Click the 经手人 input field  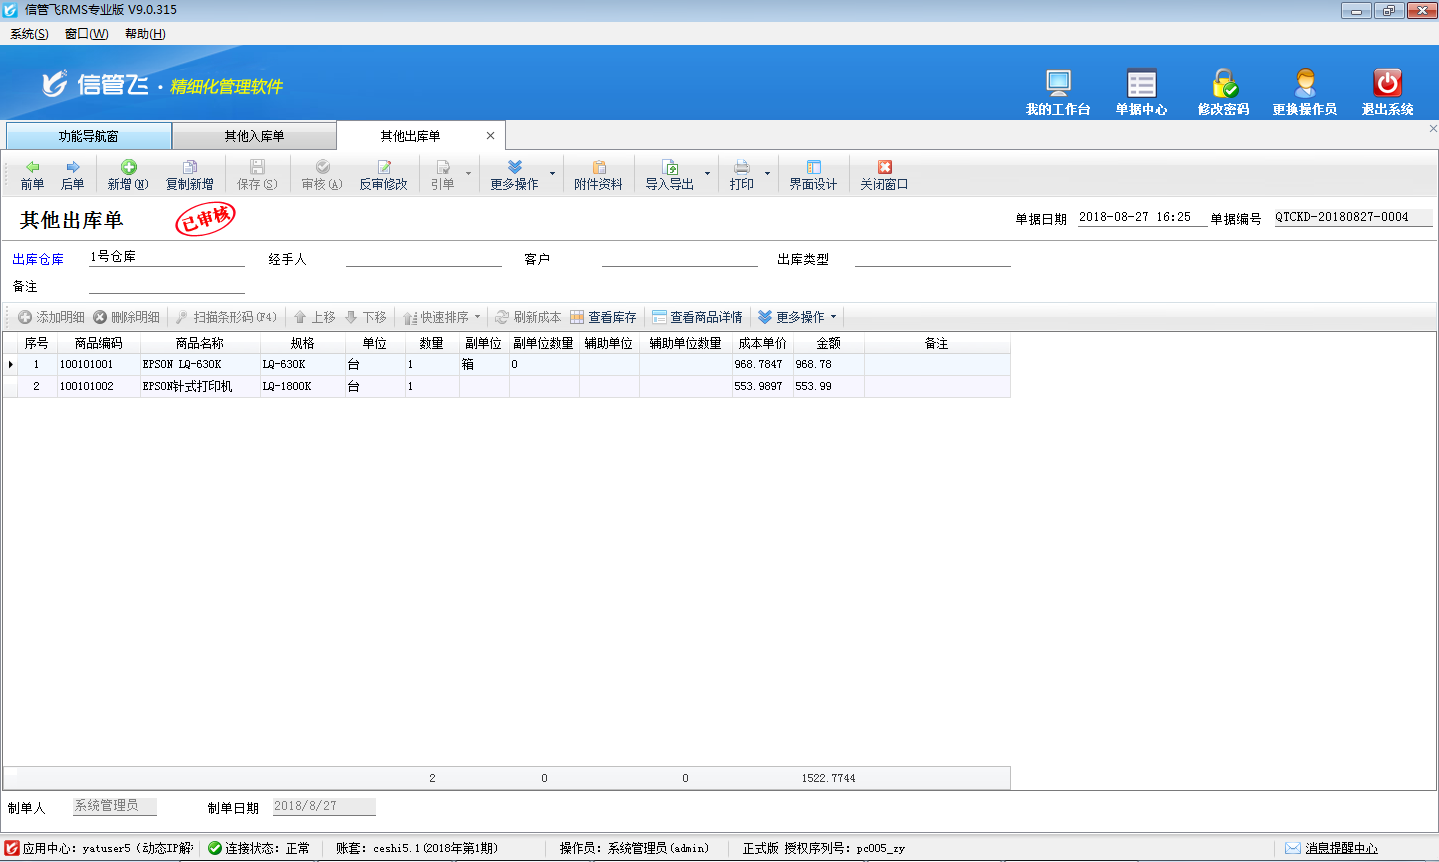tap(423, 258)
